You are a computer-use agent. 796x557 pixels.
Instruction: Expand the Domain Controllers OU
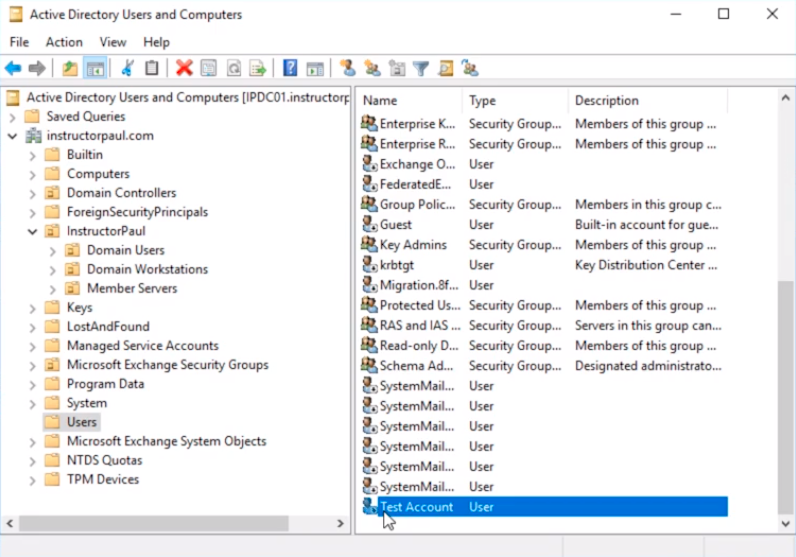[32, 193]
